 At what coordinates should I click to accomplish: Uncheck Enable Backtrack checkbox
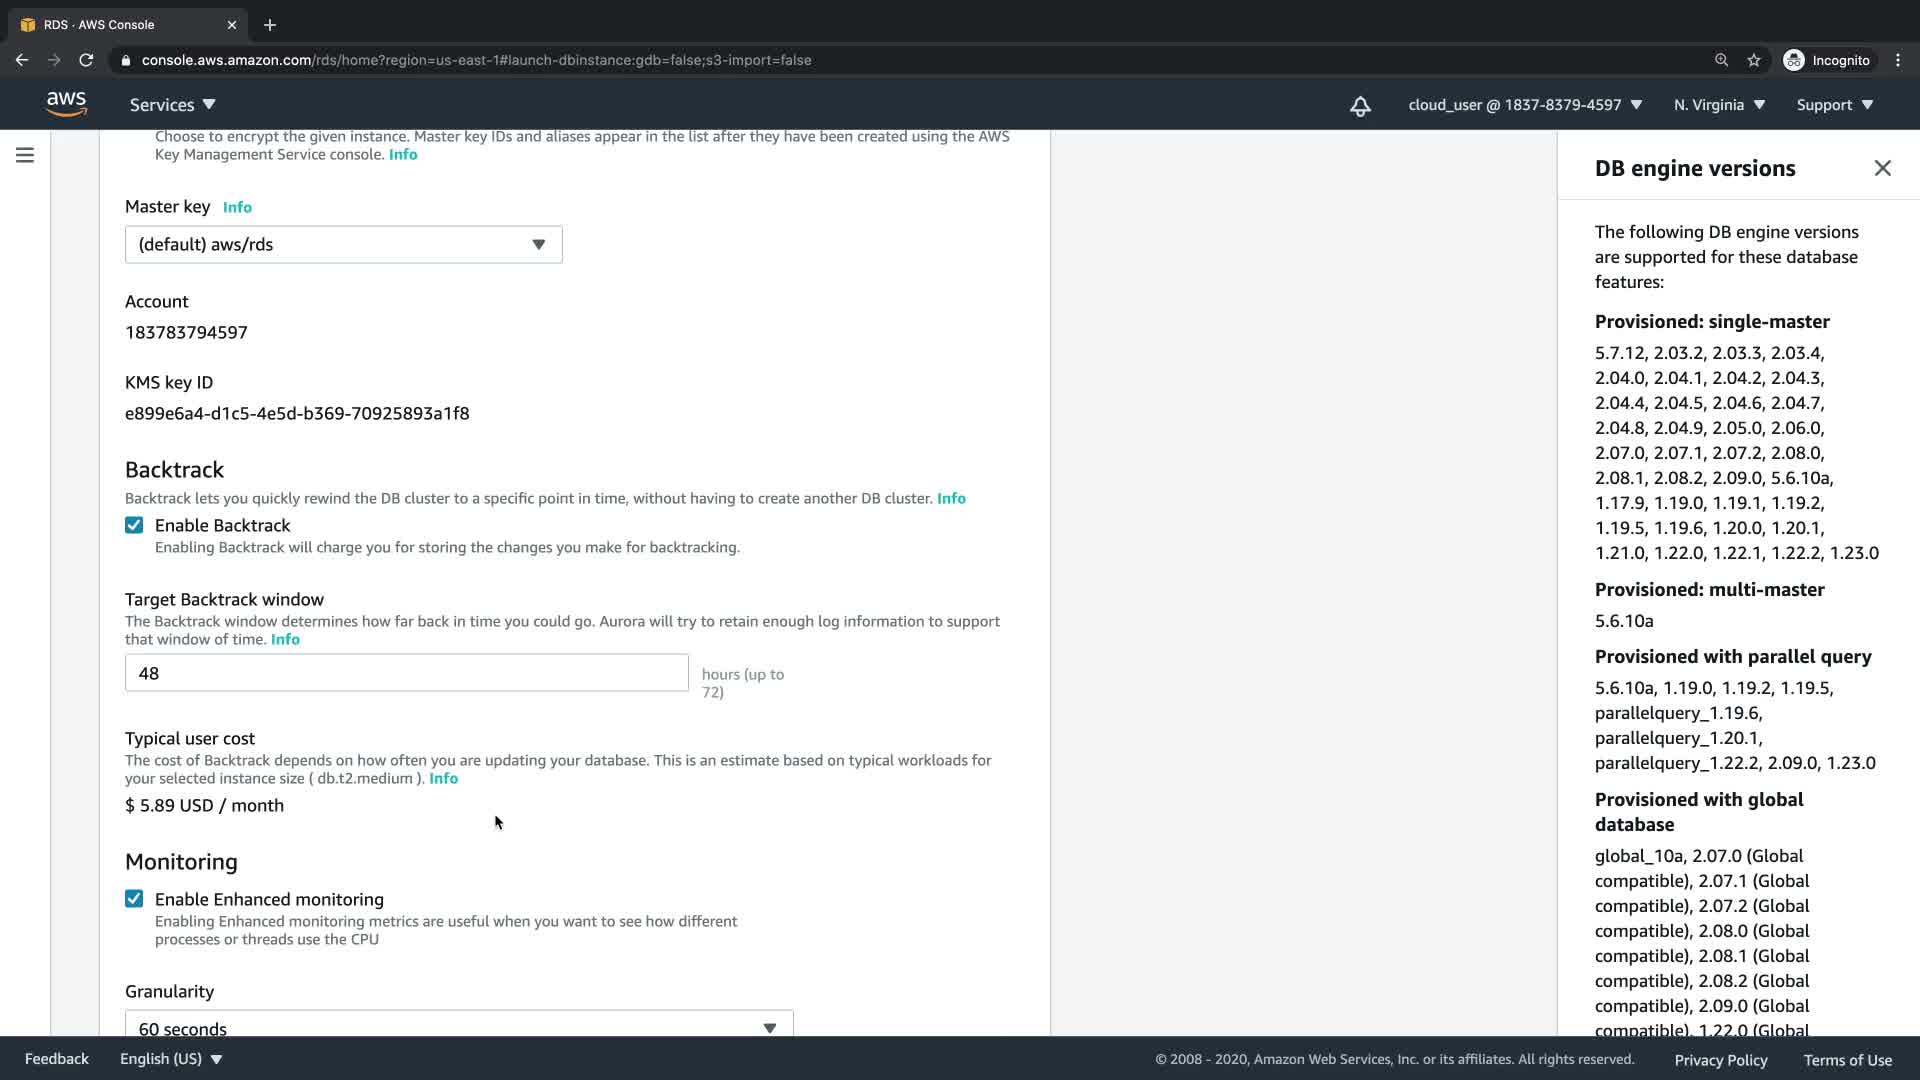click(x=134, y=525)
